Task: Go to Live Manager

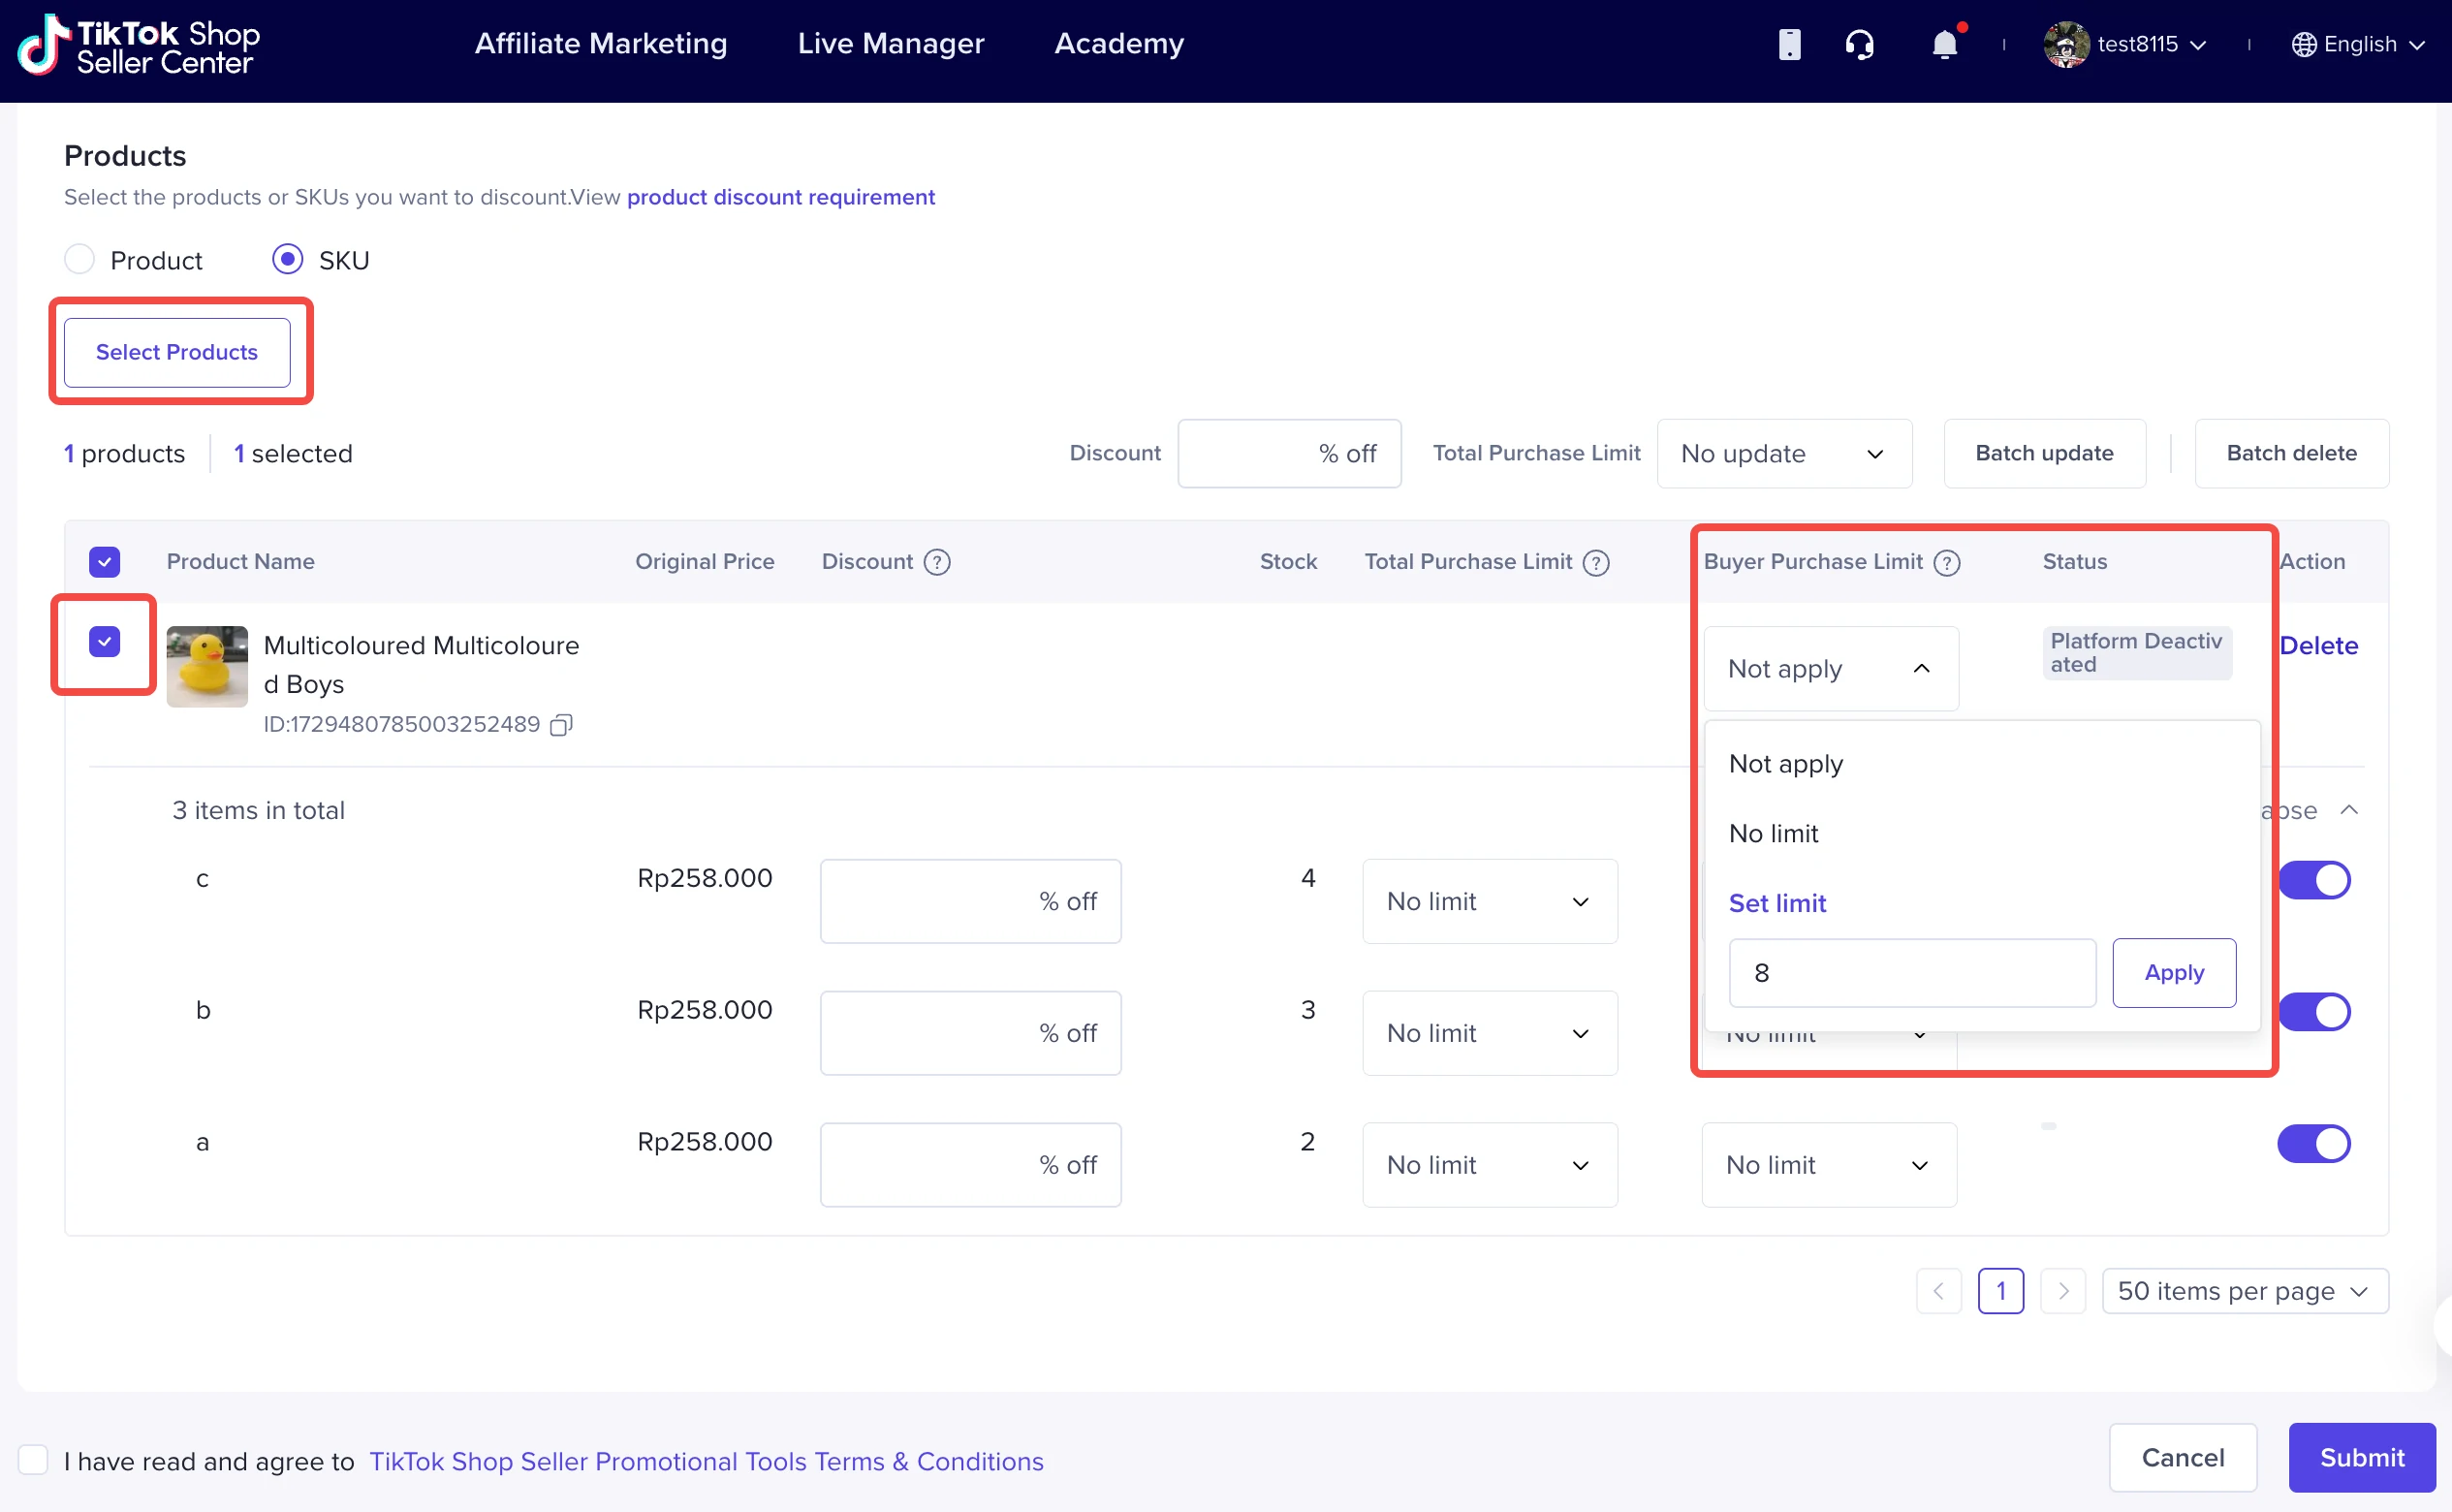Action: point(890,44)
